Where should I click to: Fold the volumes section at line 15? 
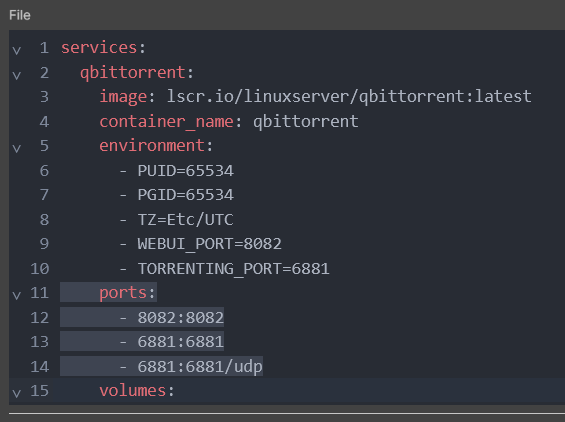(x=17, y=393)
